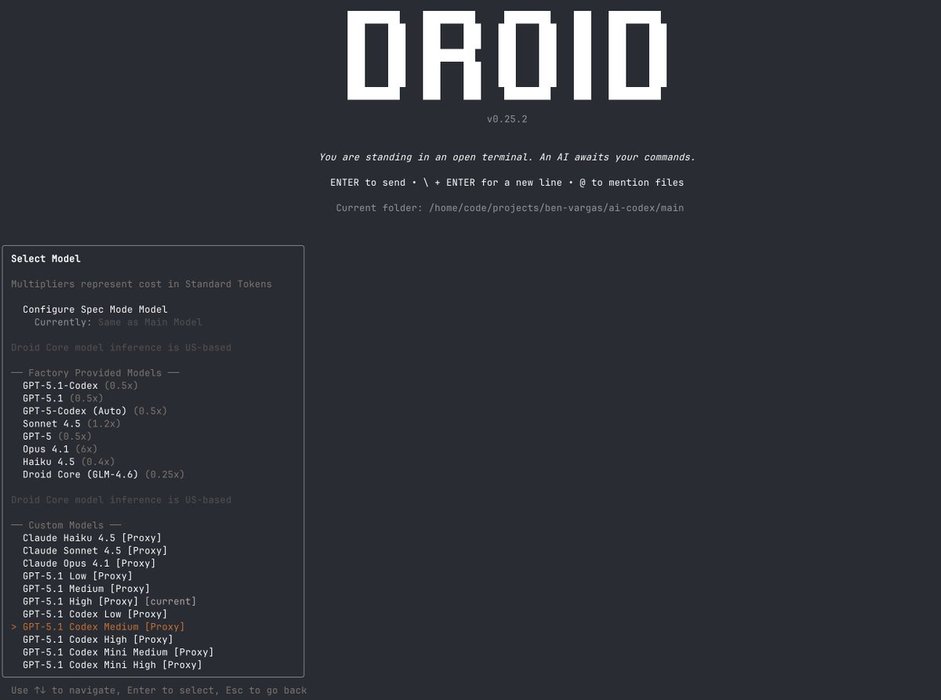Select GPT-5.1 High [Proxy] current model
This screenshot has width=941, height=700.
click(109, 601)
